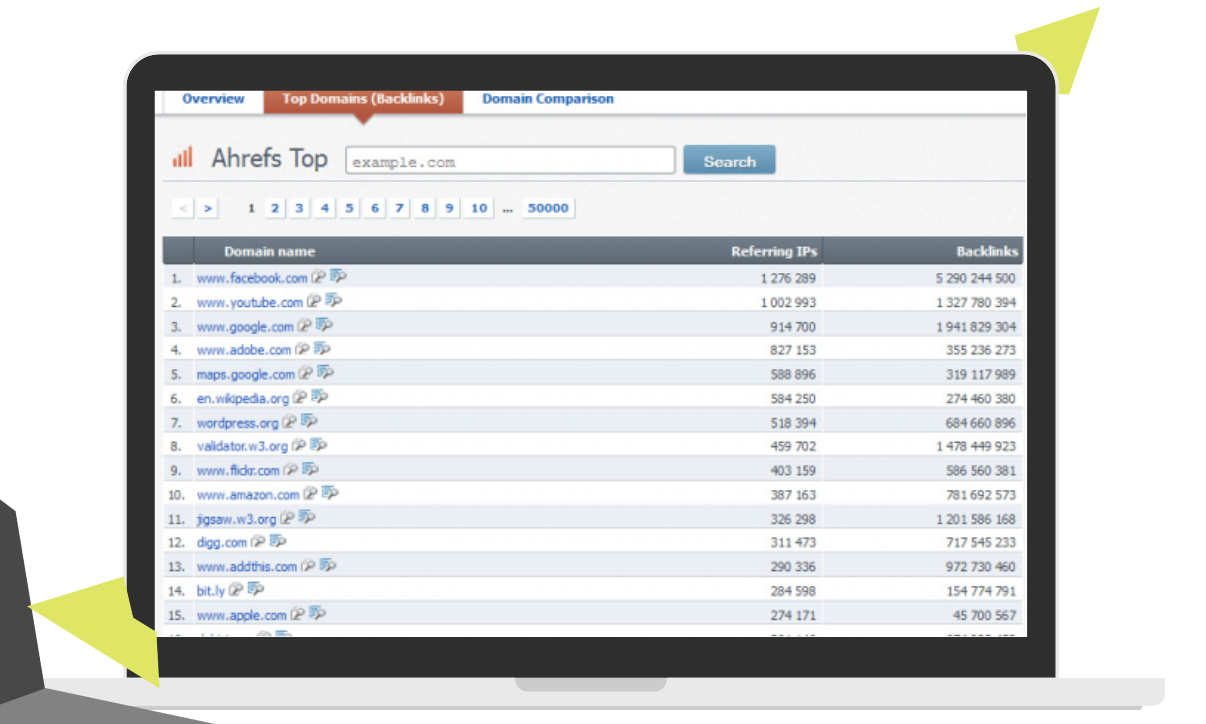This screenshot has width=1206, height=724.
Task: Click the blue list-search icon beside wordpress.org
Action: coord(310,421)
